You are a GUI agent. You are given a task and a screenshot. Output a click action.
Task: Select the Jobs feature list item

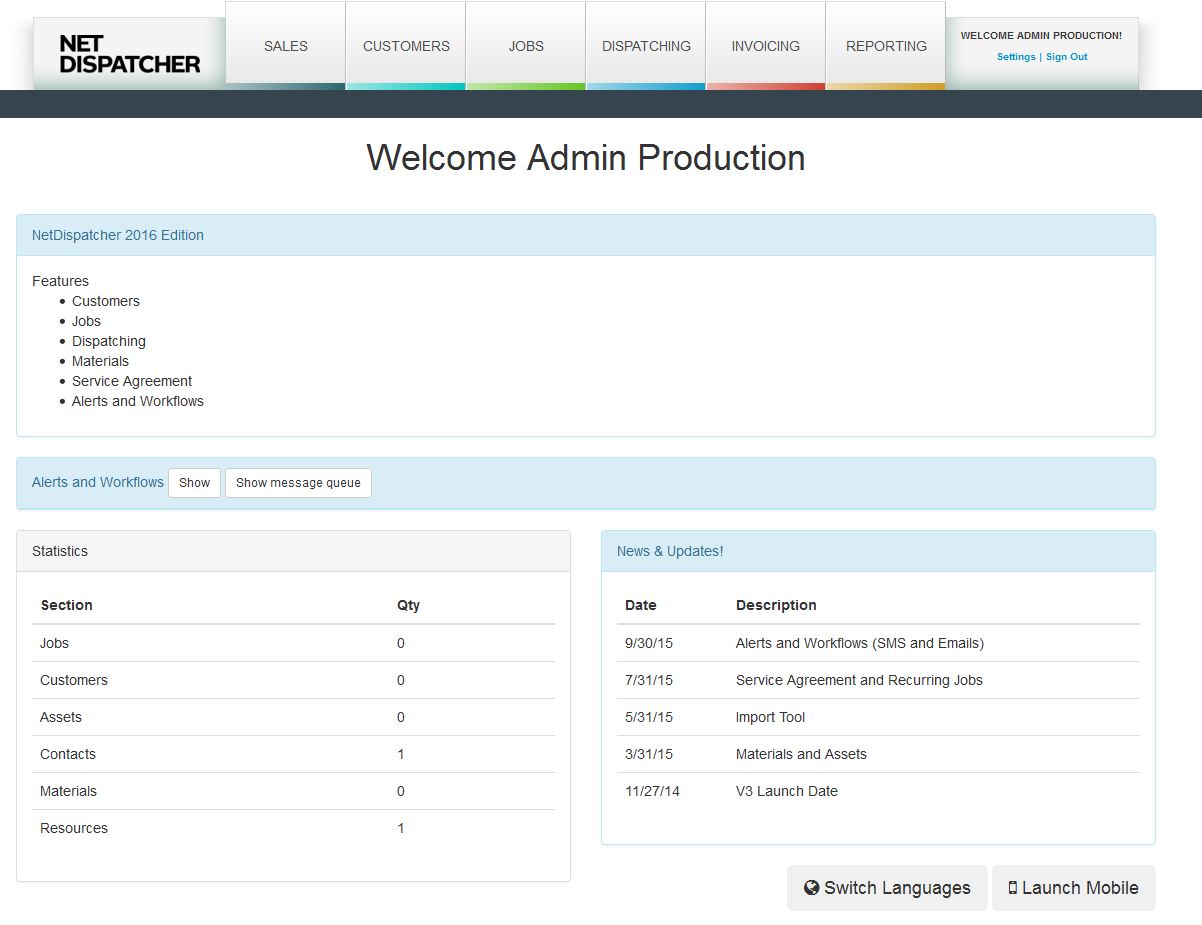pyautogui.click(x=86, y=321)
